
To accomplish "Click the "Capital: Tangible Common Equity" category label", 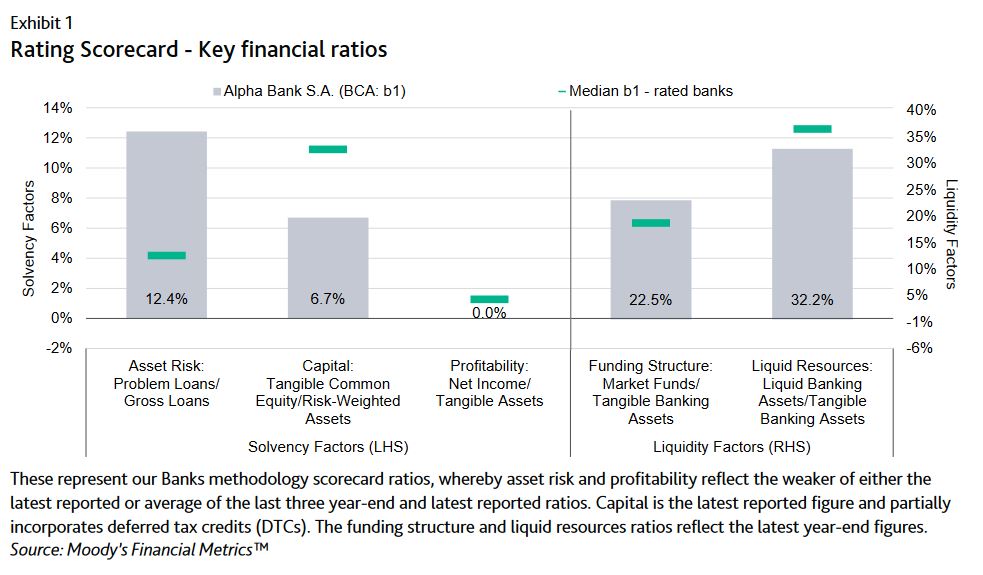I will (x=328, y=384).
